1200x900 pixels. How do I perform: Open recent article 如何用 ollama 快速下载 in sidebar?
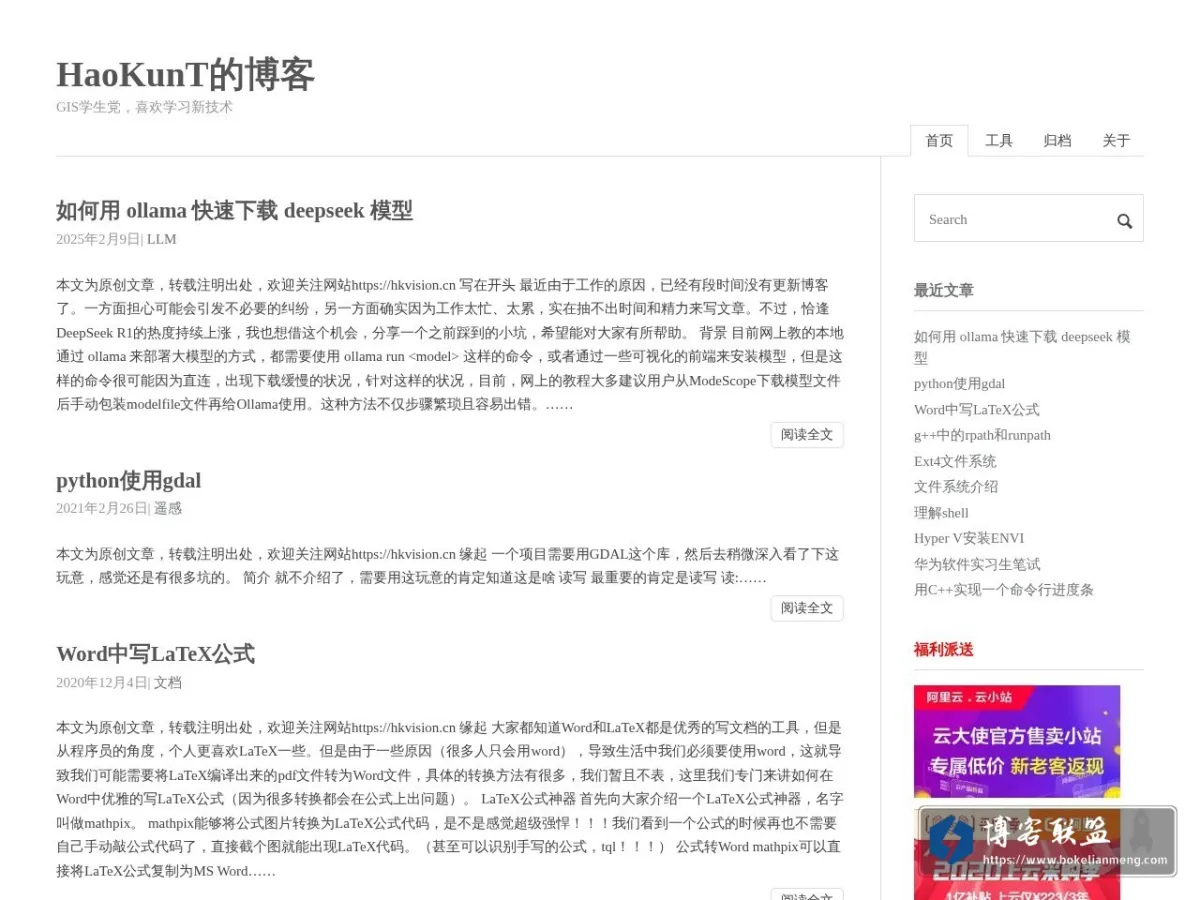(x=1022, y=347)
